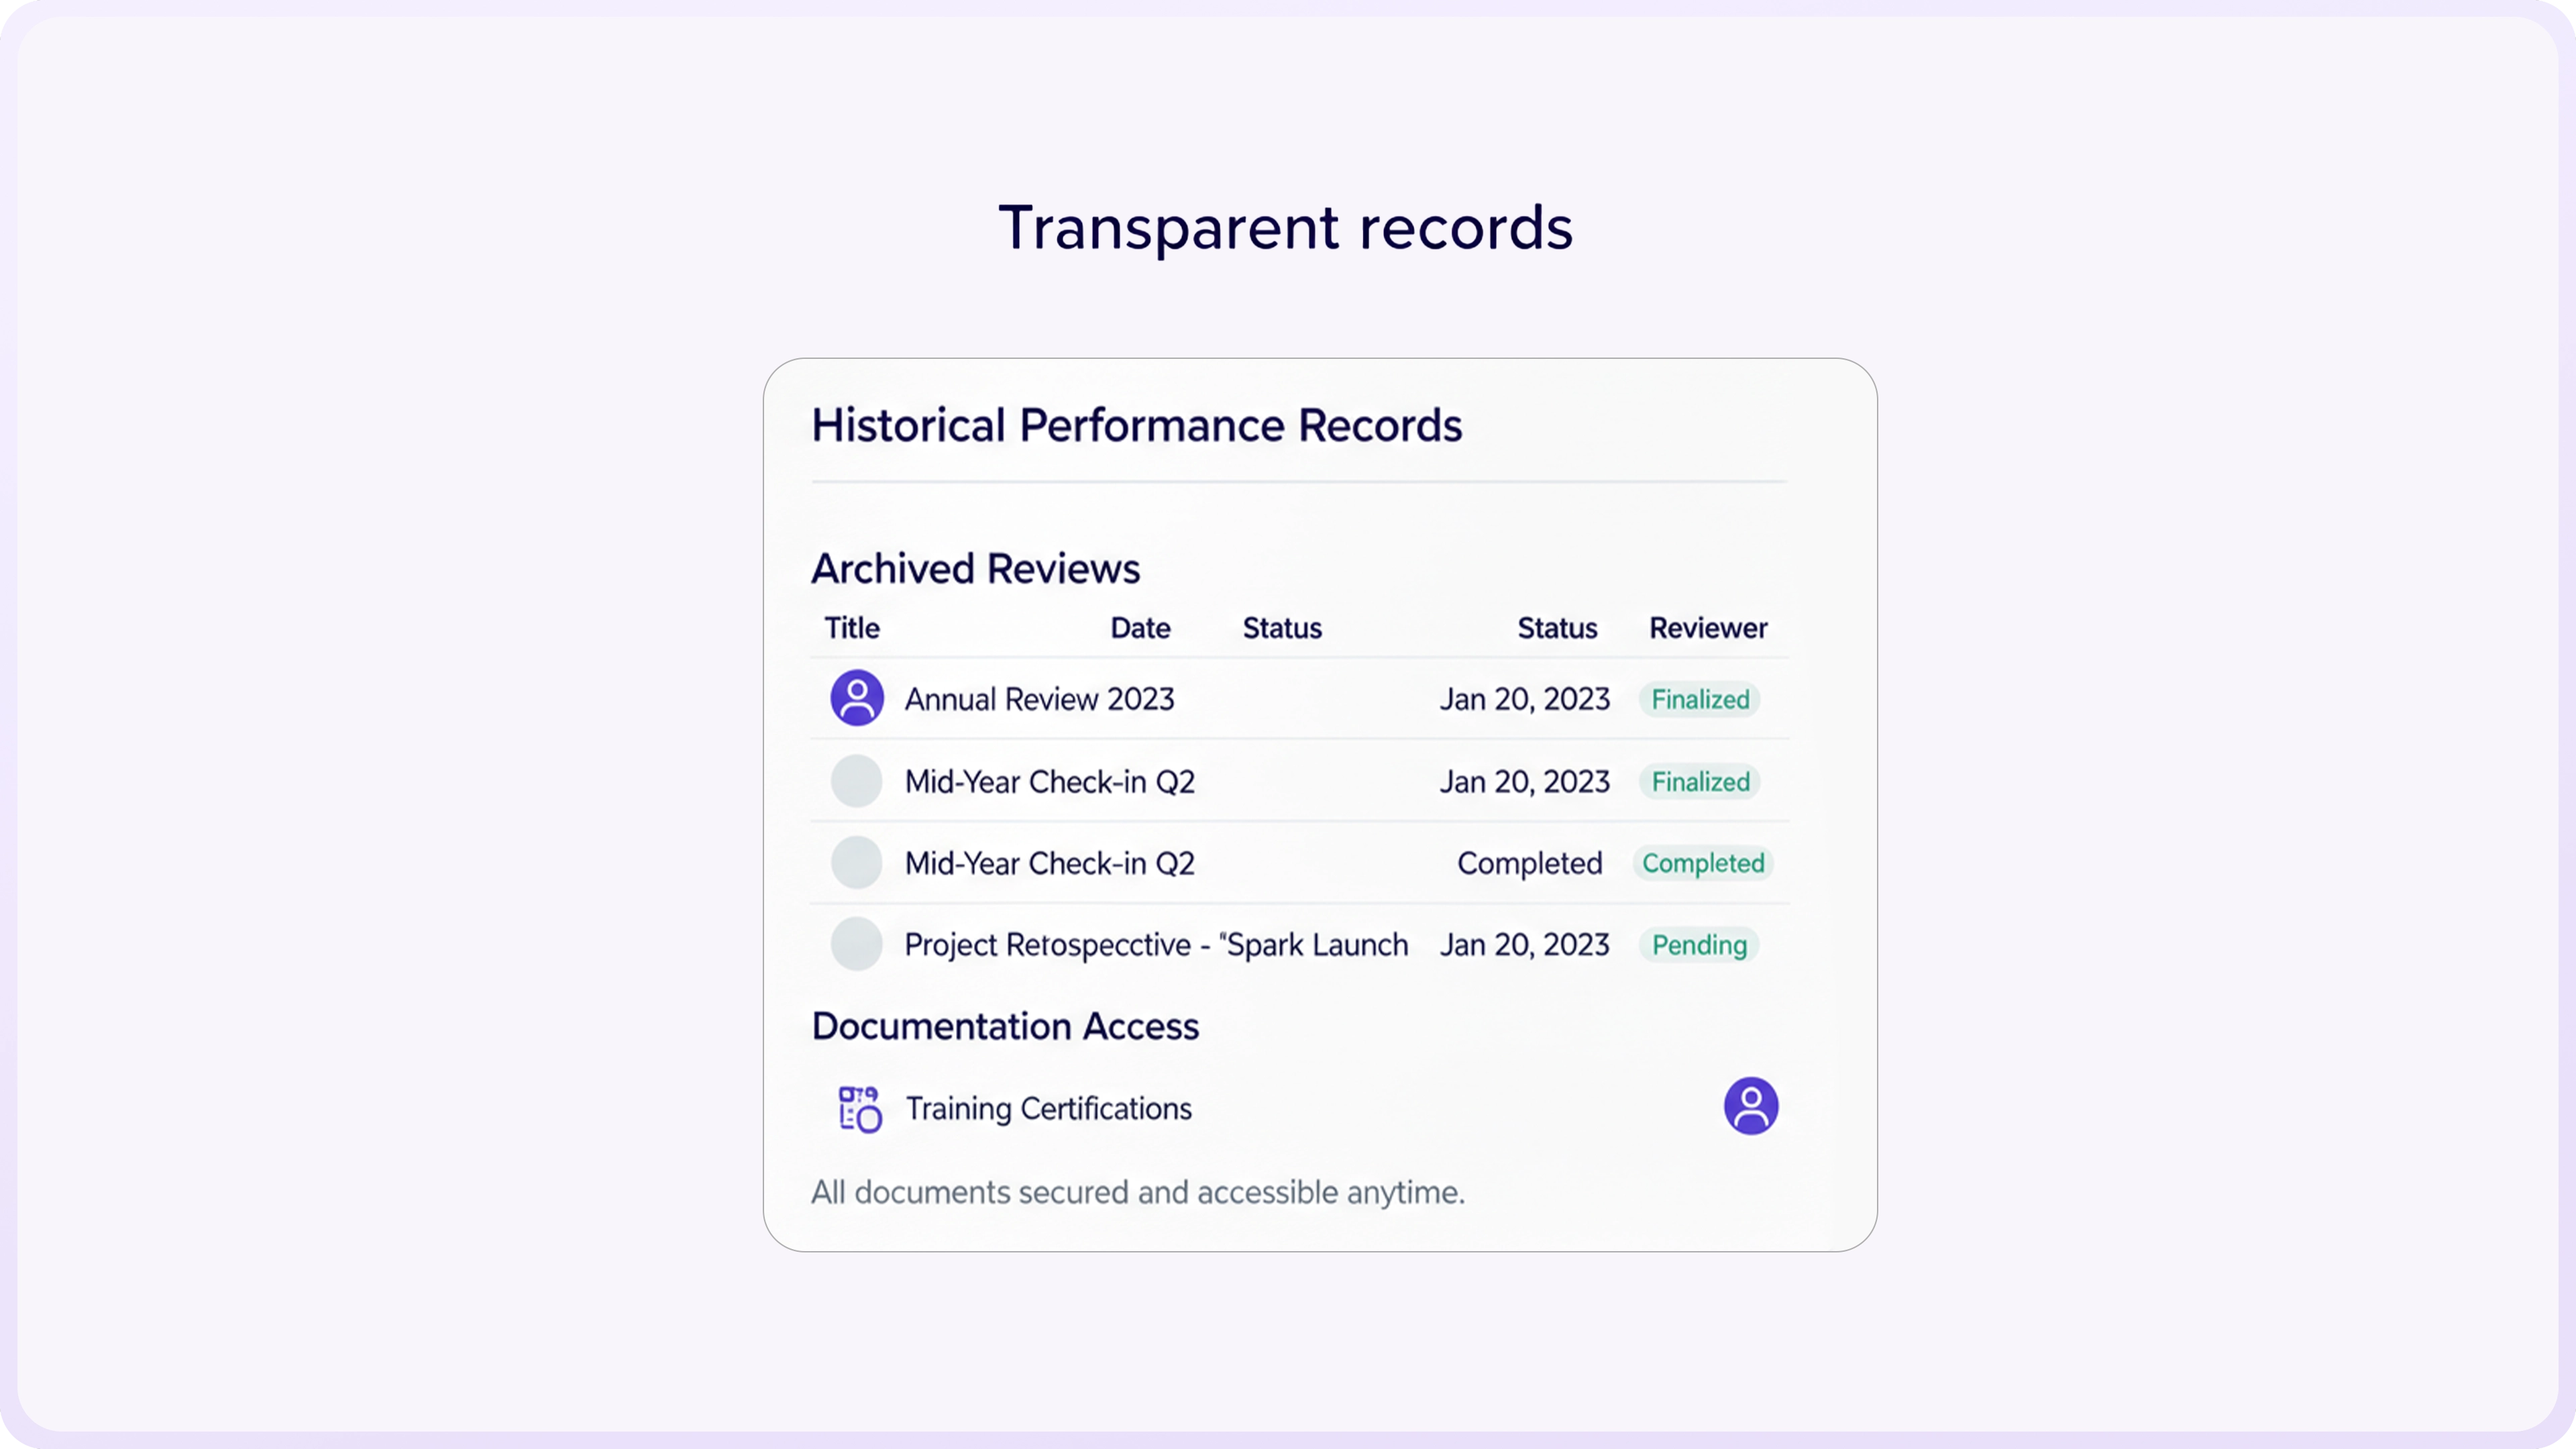
Task: Sort by the Reviewer column header
Action: (x=1707, y=628)
